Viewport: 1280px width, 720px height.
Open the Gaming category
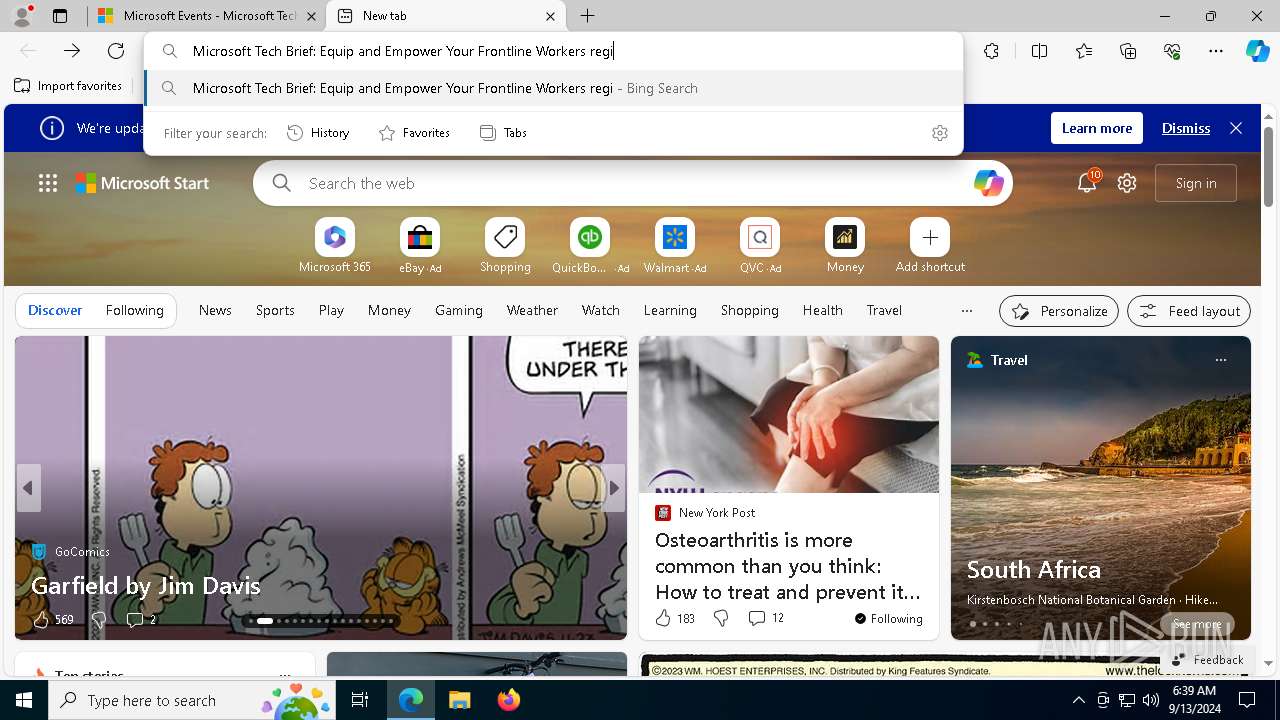[459, 311]
